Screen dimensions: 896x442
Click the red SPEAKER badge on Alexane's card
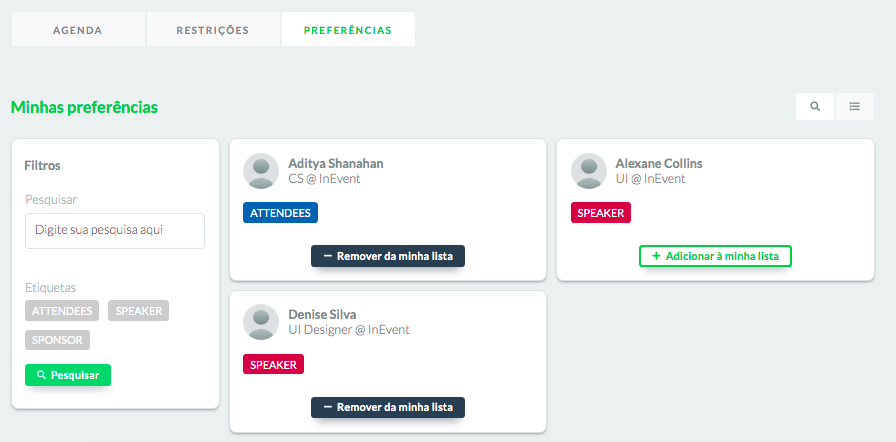coord(601,212)
